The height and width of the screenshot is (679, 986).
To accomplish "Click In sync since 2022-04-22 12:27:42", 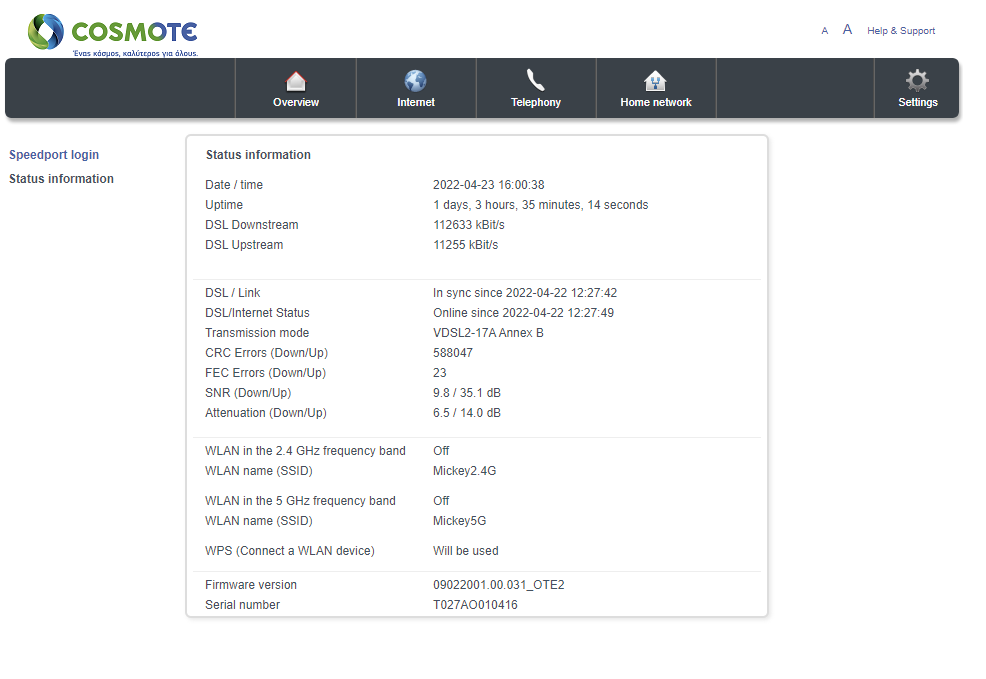I will (525, 293).
